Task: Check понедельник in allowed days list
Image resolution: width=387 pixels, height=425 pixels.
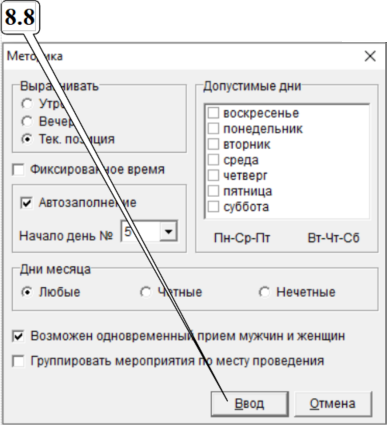Action: click(213, 128)
